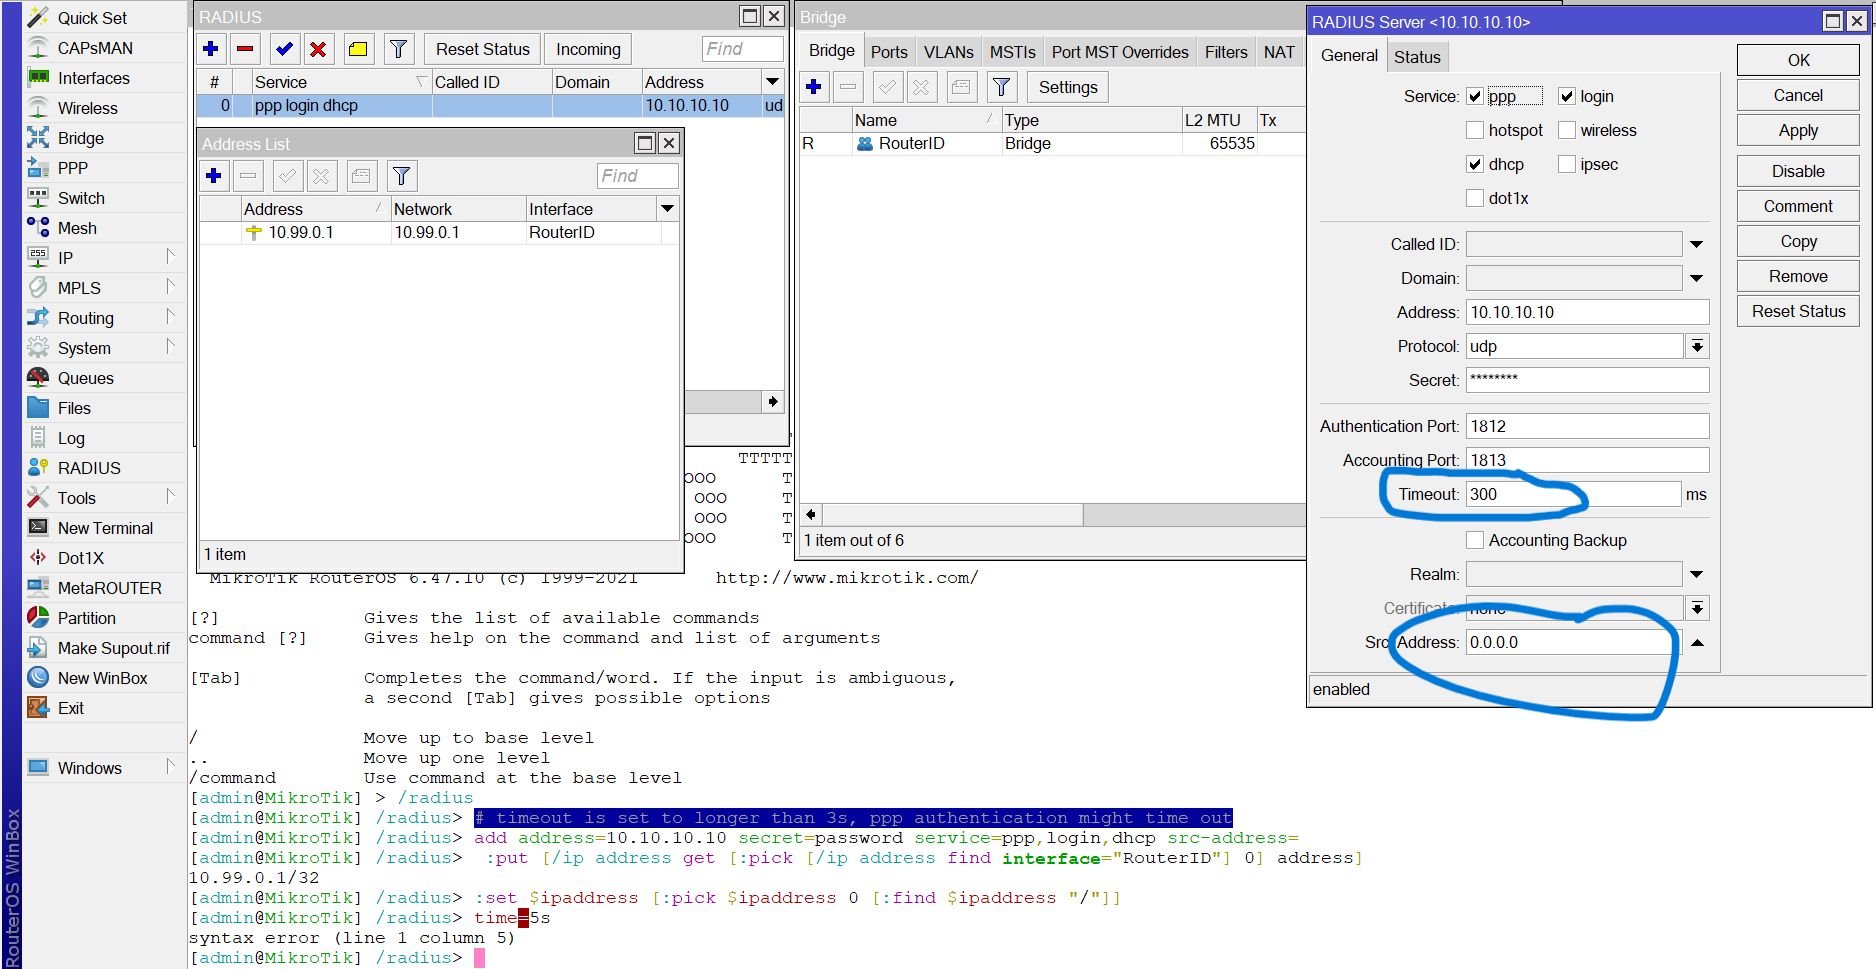Viewport: 1876px width, 969px height.
Task: Expand the IP submenu in sidebar
Action: pyautogui.click(x=170, y=257)
